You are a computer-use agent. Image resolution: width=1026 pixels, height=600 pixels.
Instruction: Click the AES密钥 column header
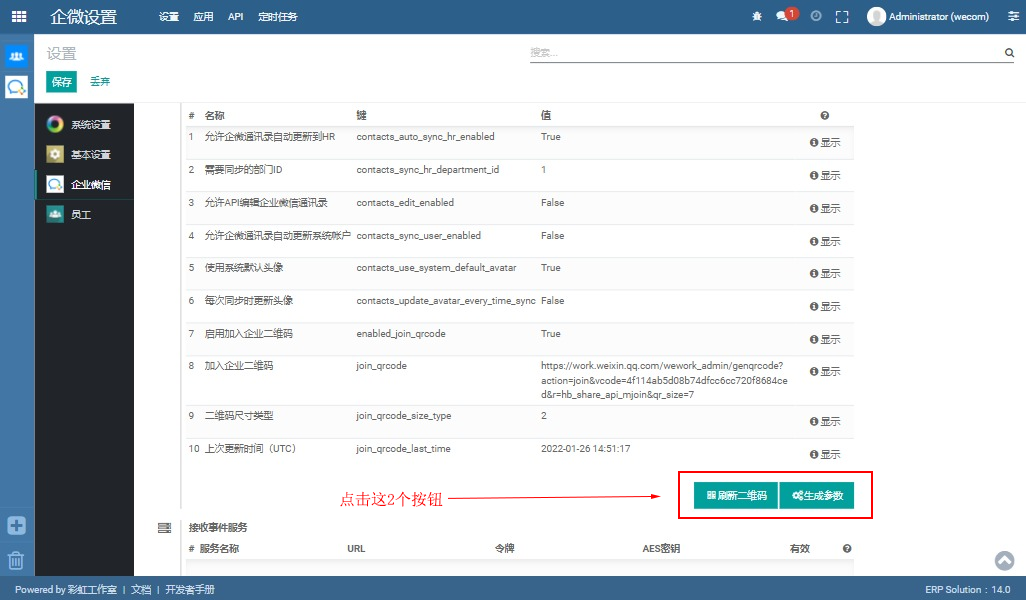coord(661,548)
